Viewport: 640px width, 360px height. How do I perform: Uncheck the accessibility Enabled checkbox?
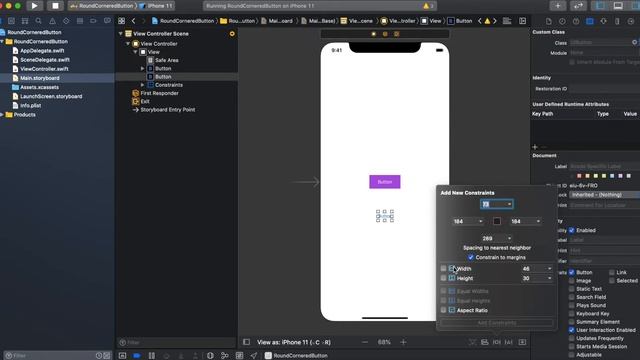571,230
